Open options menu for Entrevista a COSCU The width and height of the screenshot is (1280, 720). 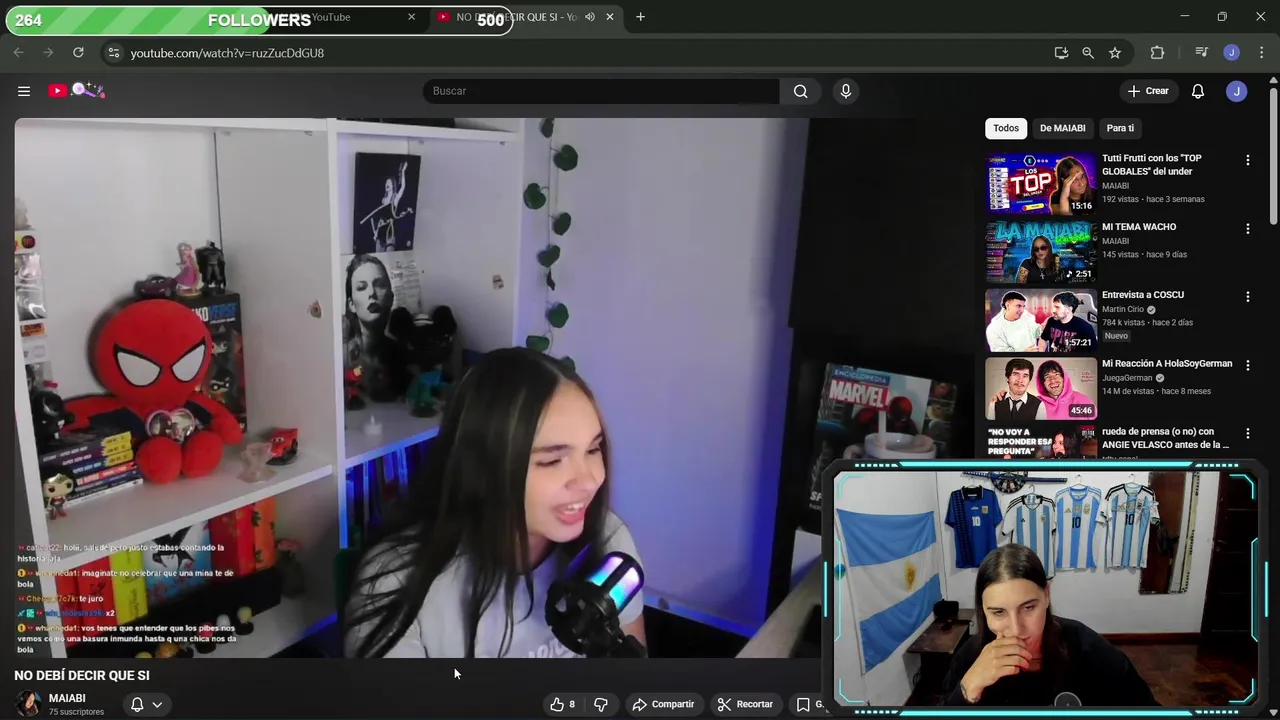[1247, 297]
